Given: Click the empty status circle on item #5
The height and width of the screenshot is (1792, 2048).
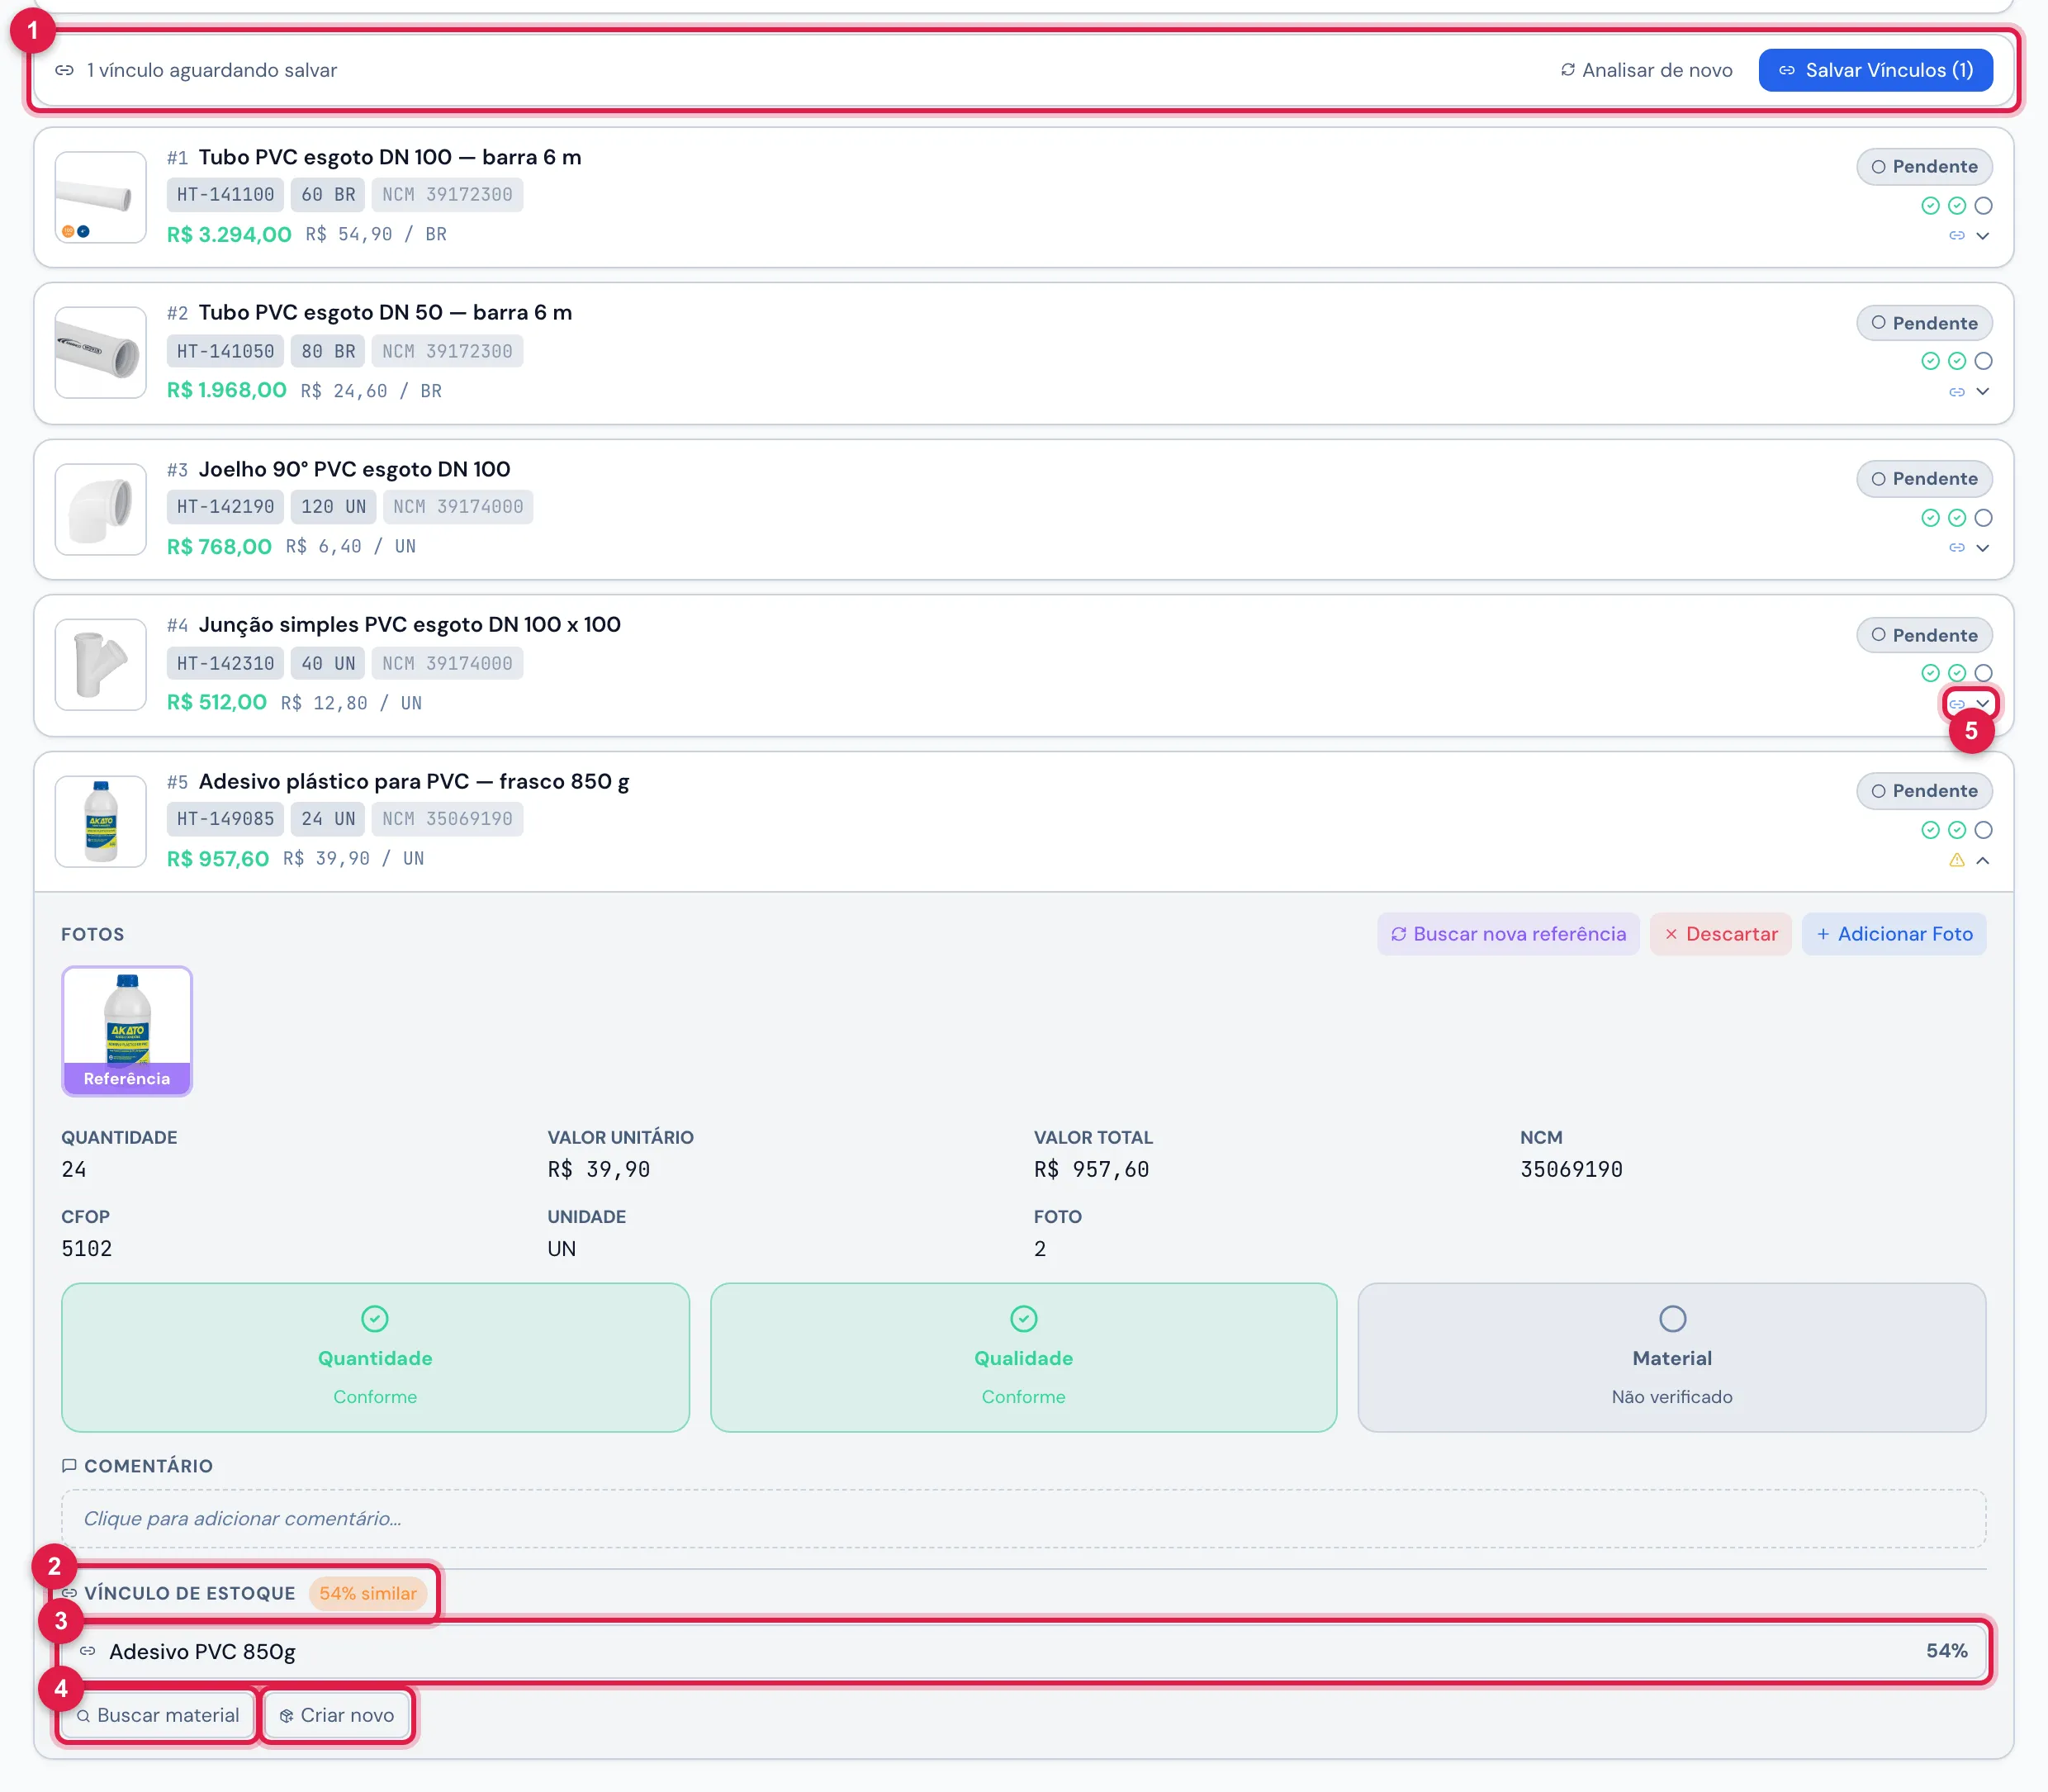Looking at the screenshot, I should (1983, 830).
